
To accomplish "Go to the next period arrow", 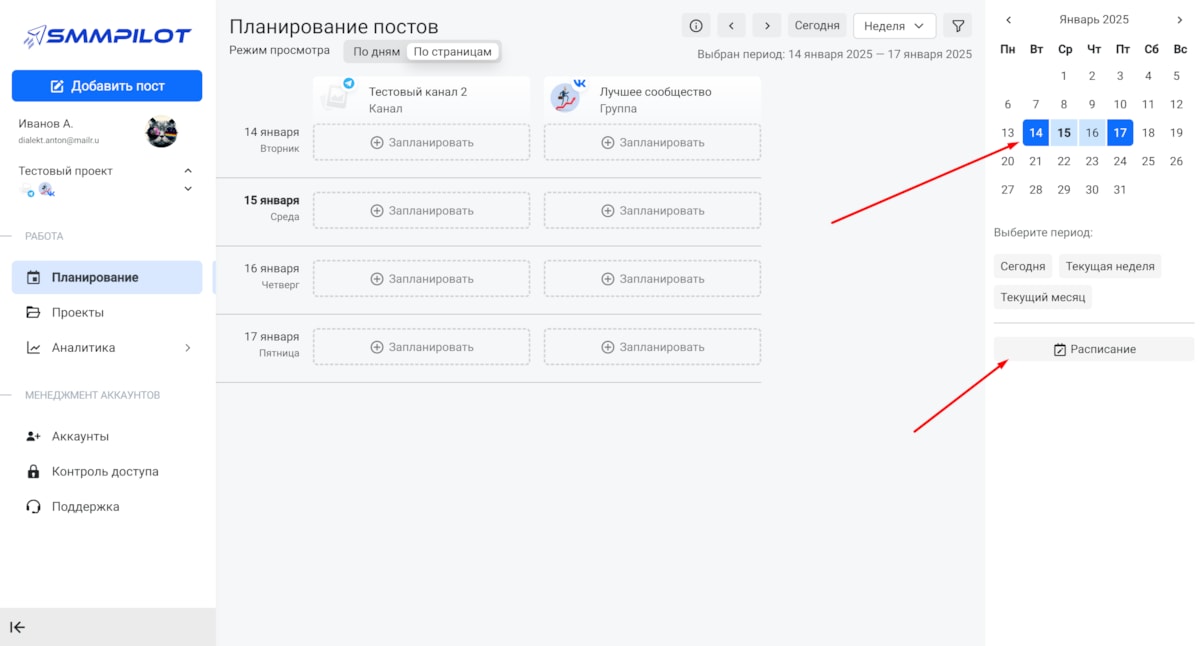I will click(767, 26).
